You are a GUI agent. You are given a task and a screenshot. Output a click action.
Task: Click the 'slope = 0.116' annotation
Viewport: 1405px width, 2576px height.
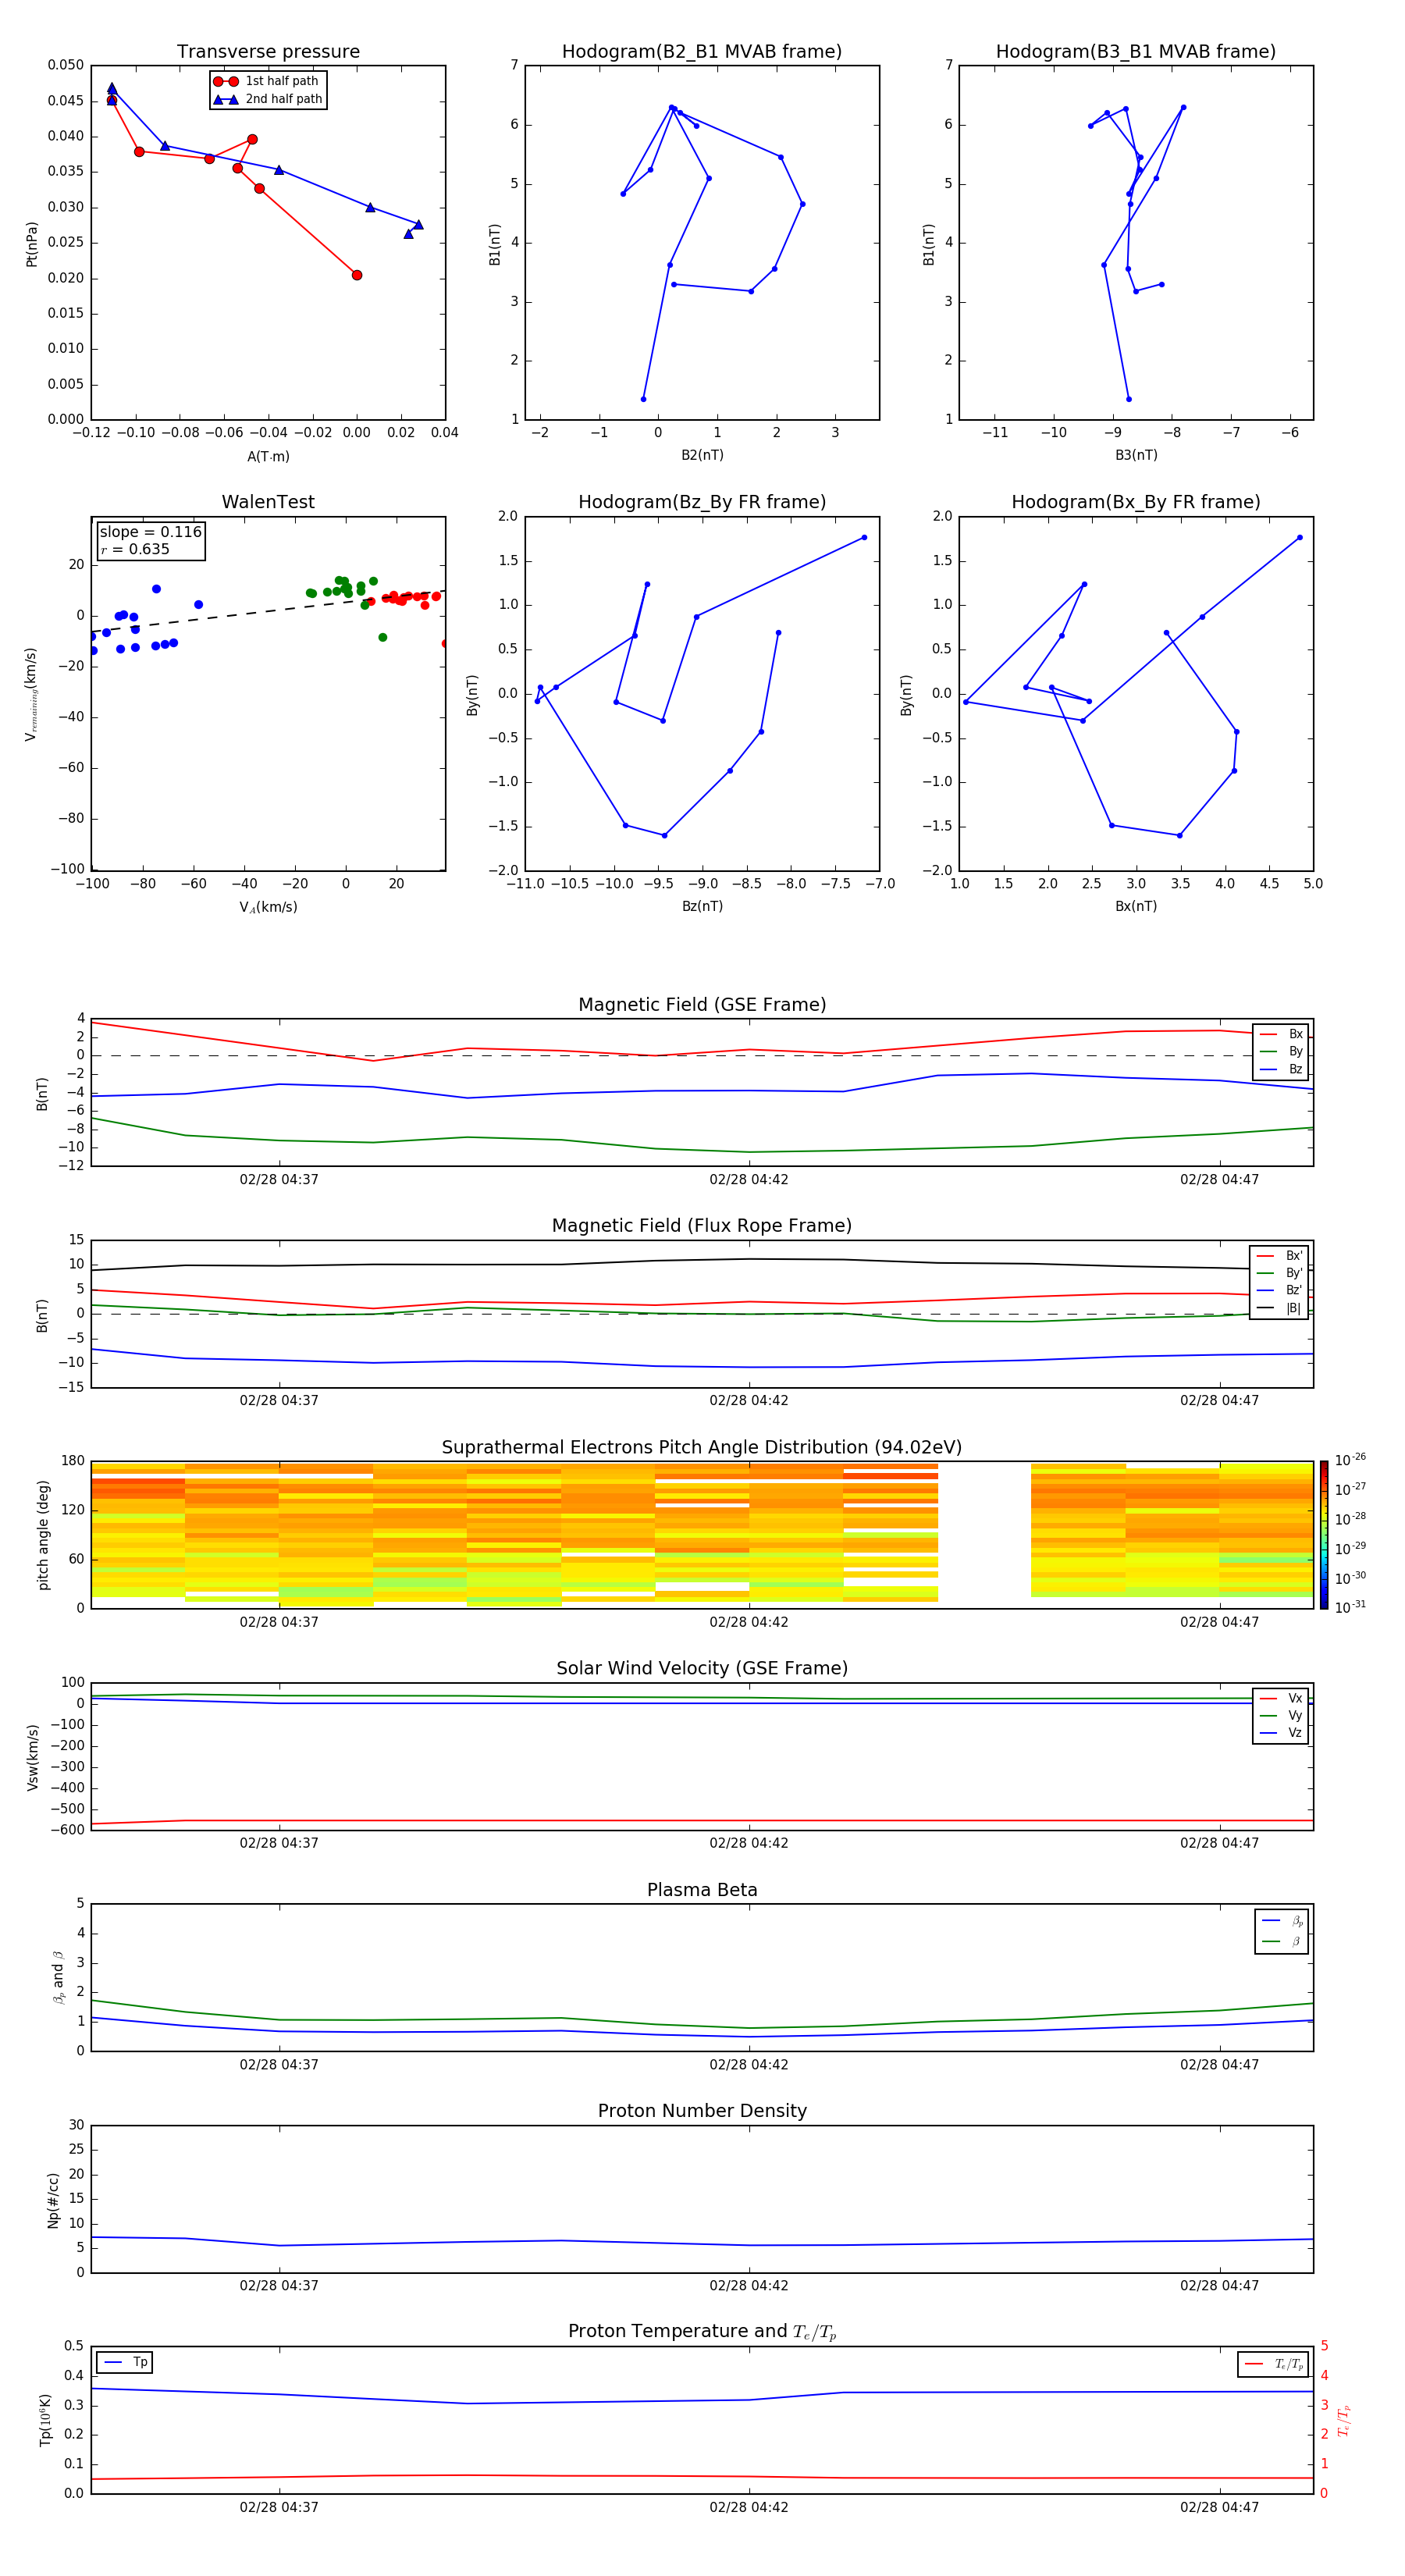pos(151,532)
